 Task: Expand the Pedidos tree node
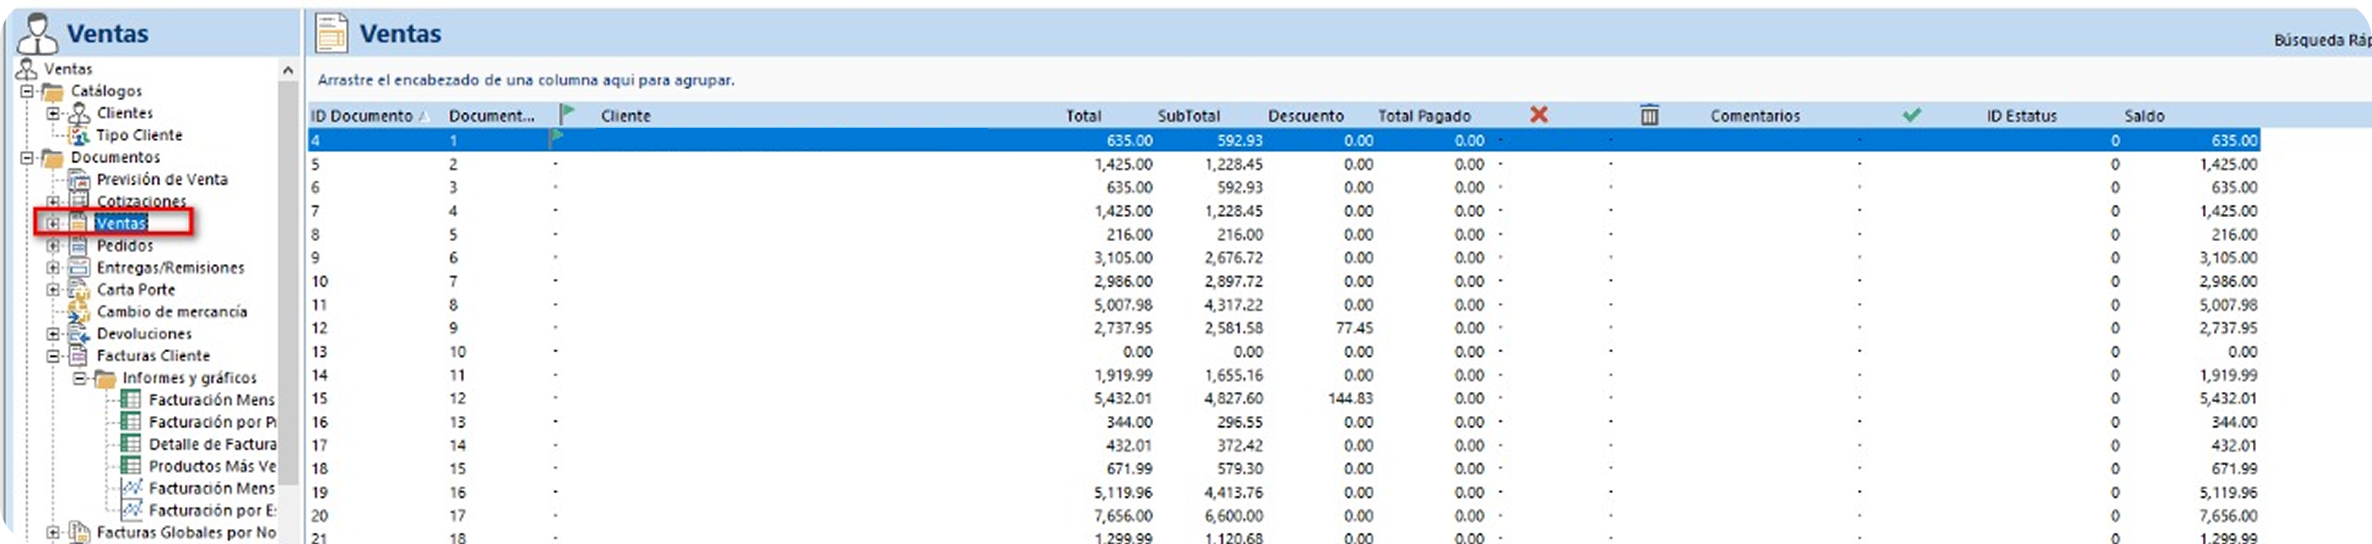tap(53, 246)
